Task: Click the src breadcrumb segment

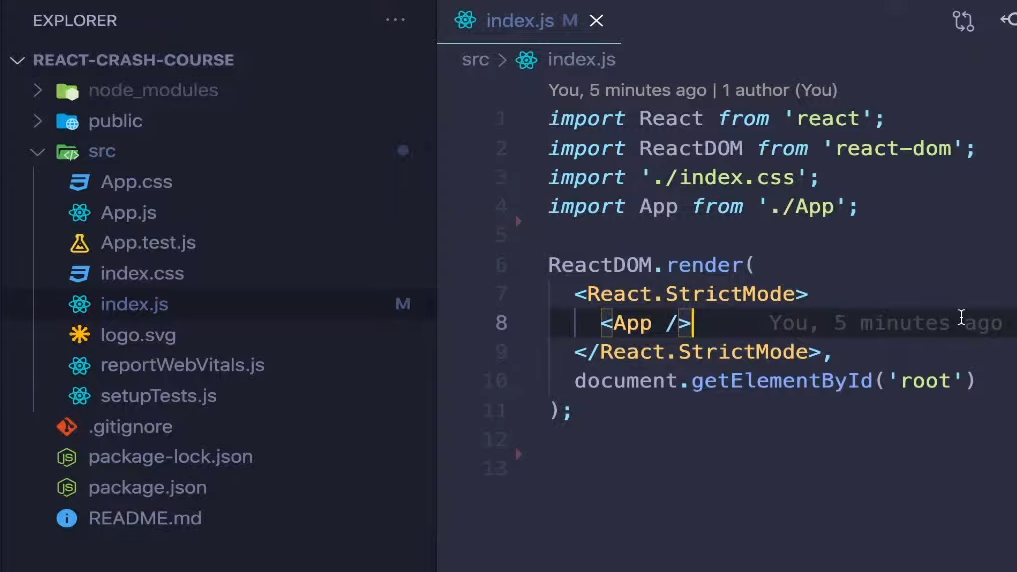Action: click(x=475, y=60)
